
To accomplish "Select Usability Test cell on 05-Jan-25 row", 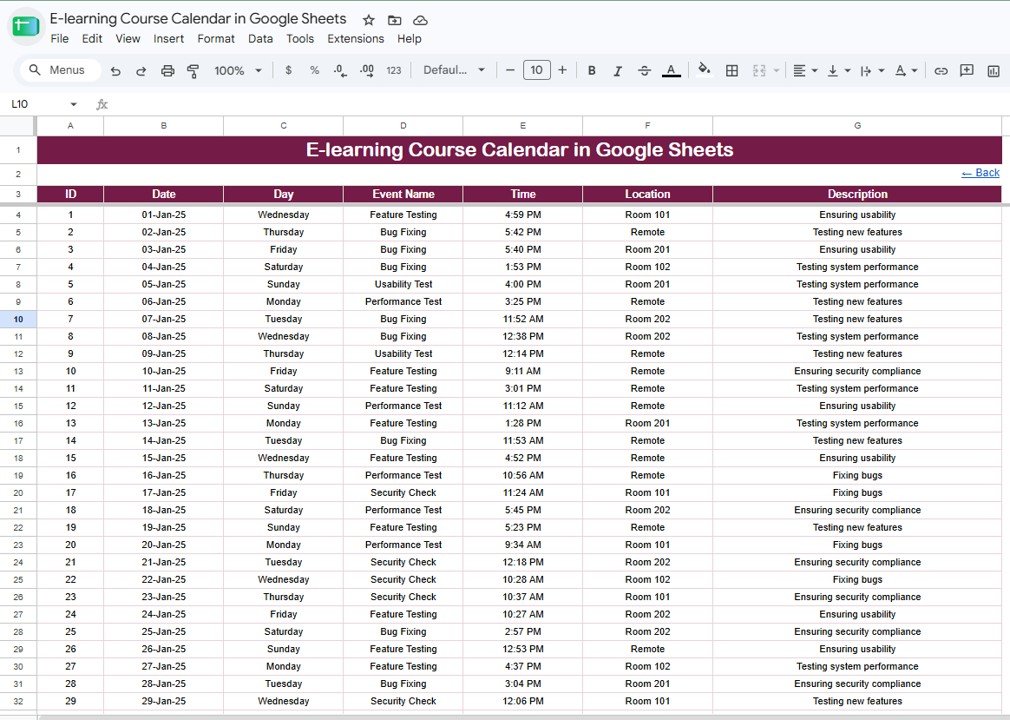I will (403, 284).
